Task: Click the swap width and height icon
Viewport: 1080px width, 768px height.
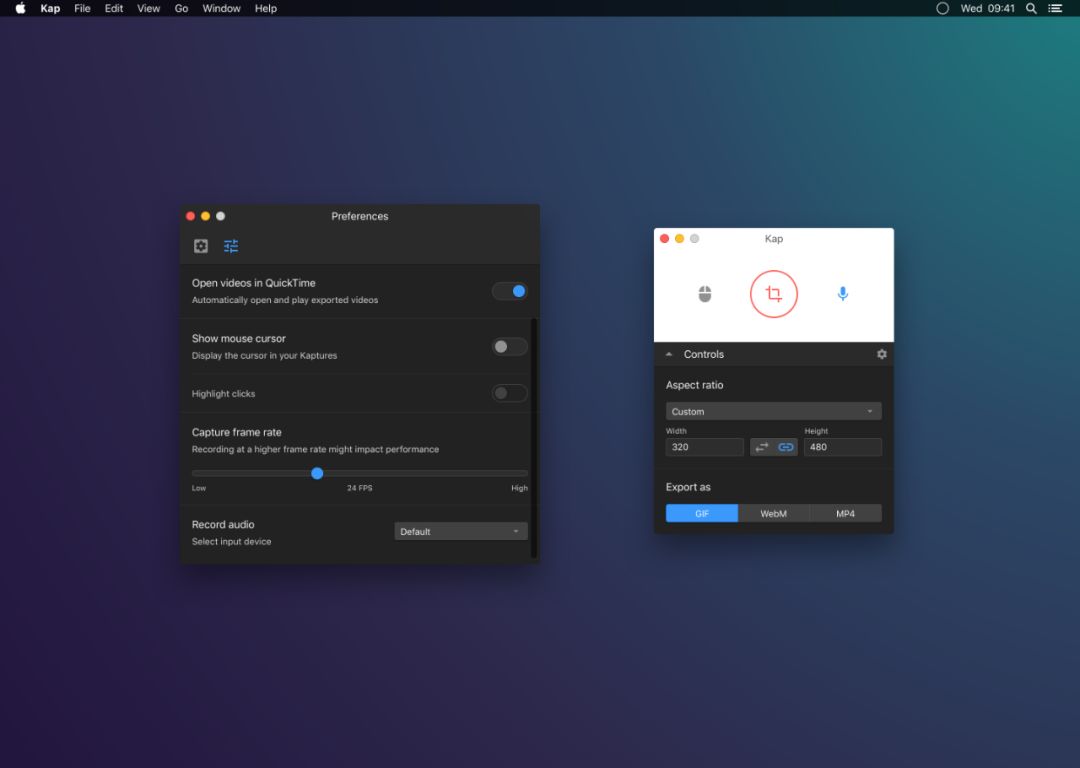Action: point(762,447)
